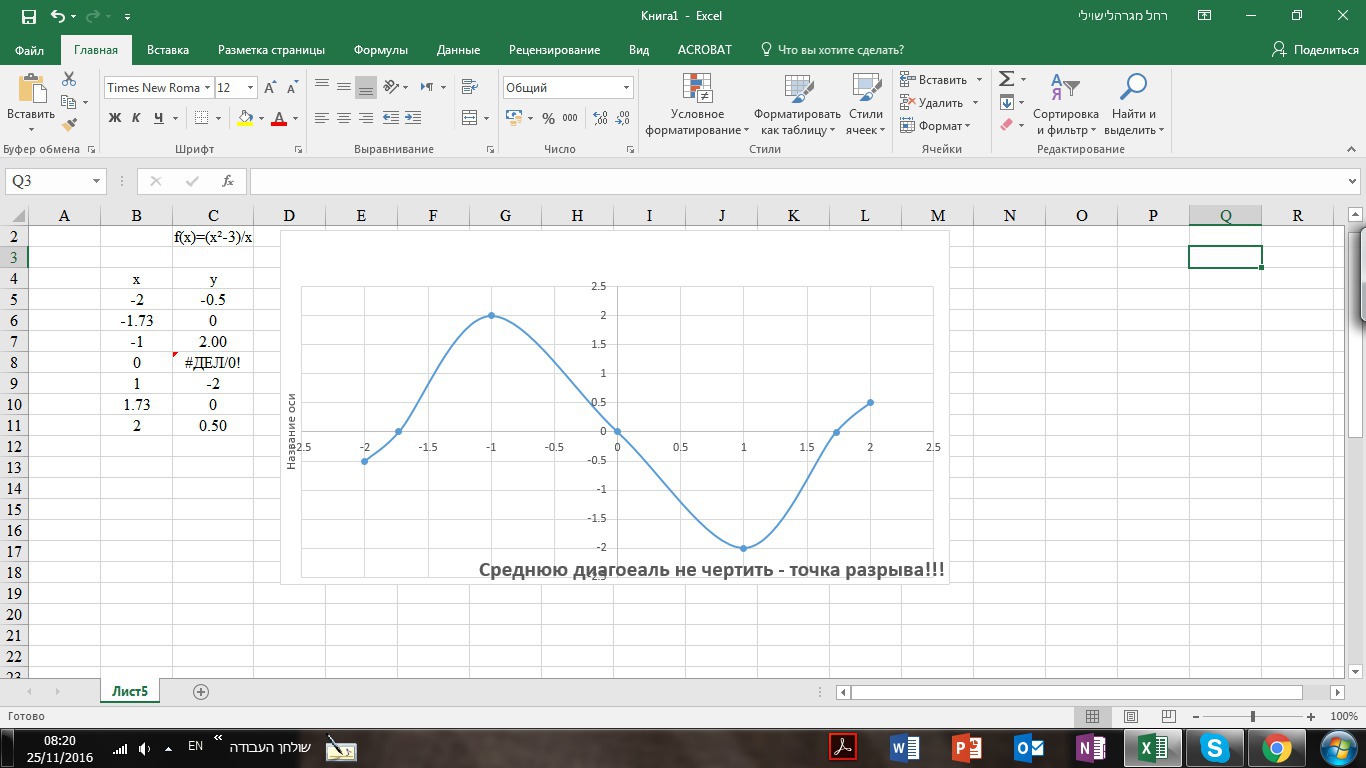The image size is (1366, 768).
Task: Apply percent style to the cell
Action: pyautogui.click(x=548, y=118)
